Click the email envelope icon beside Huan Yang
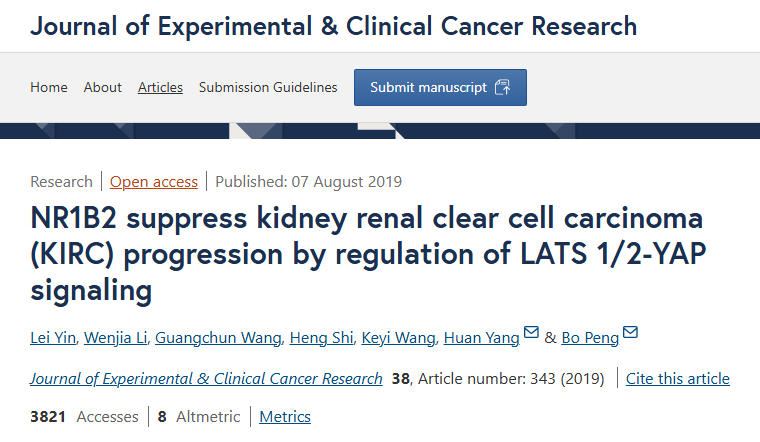 [x=531, y=332]
